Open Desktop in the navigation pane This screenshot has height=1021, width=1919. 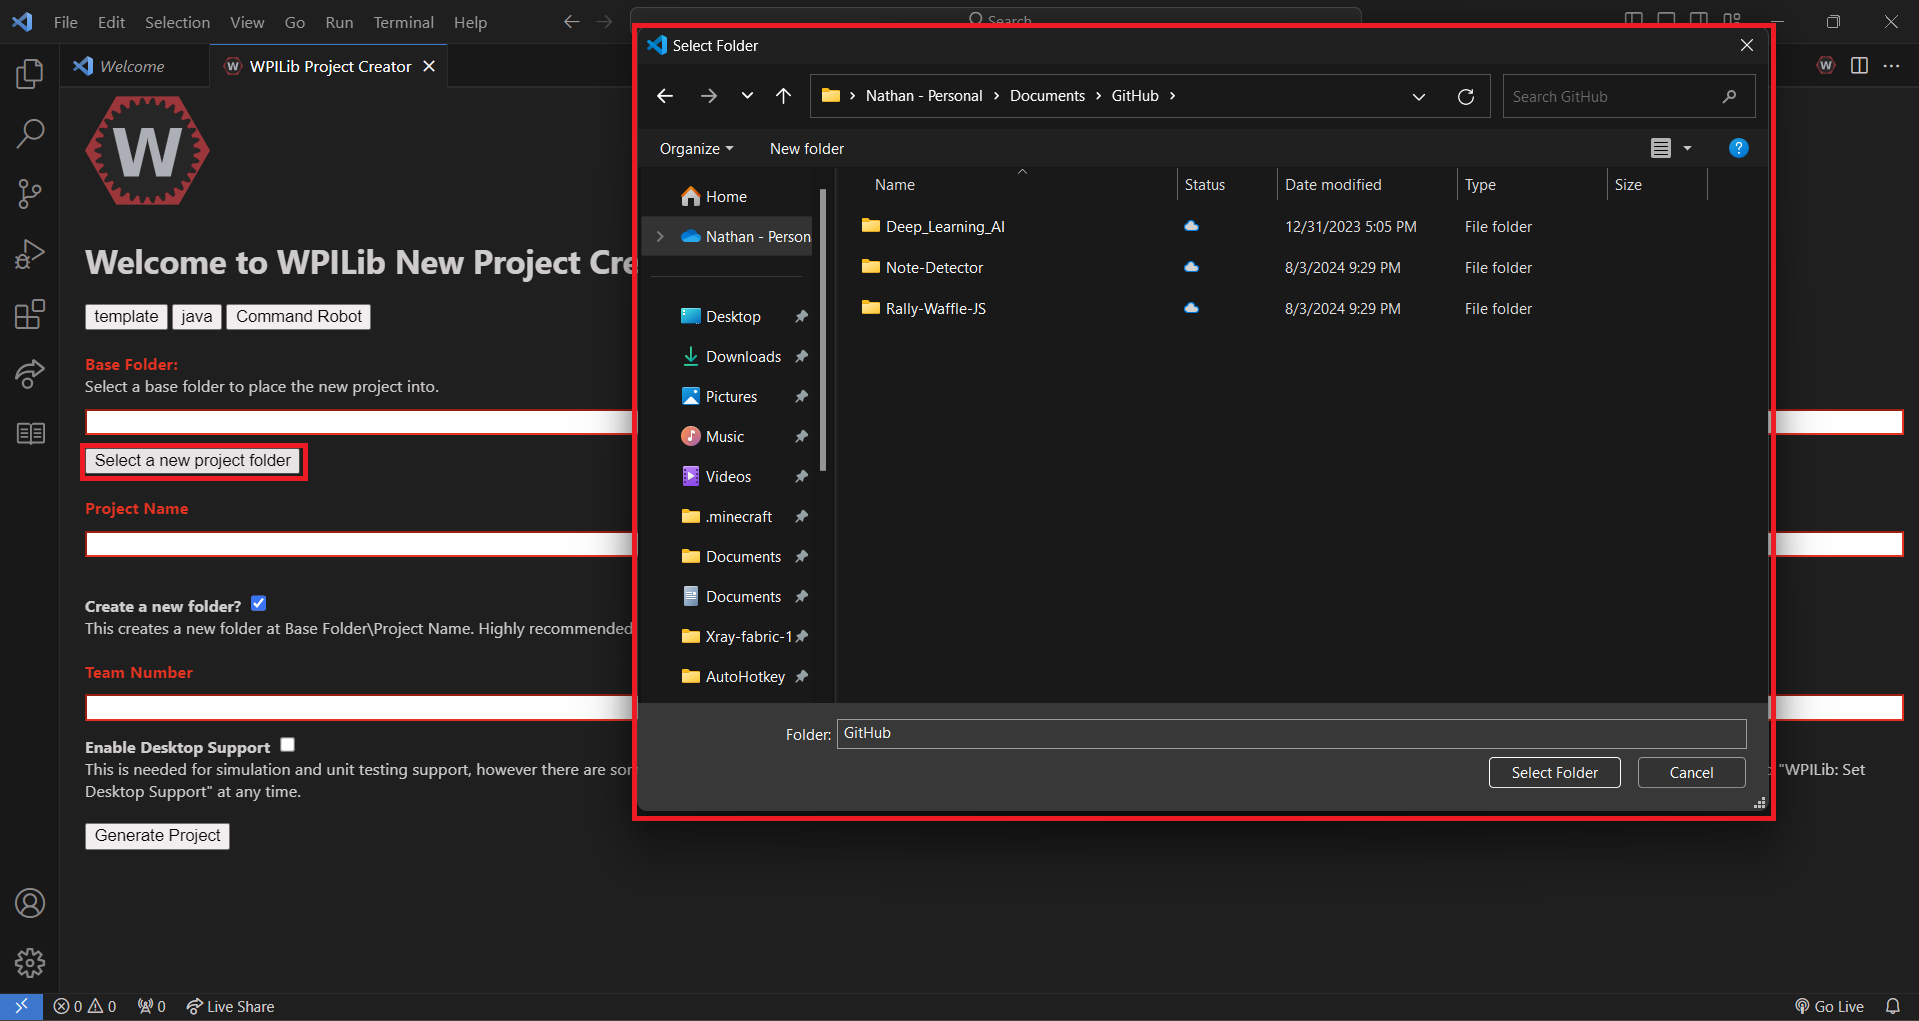733,316
